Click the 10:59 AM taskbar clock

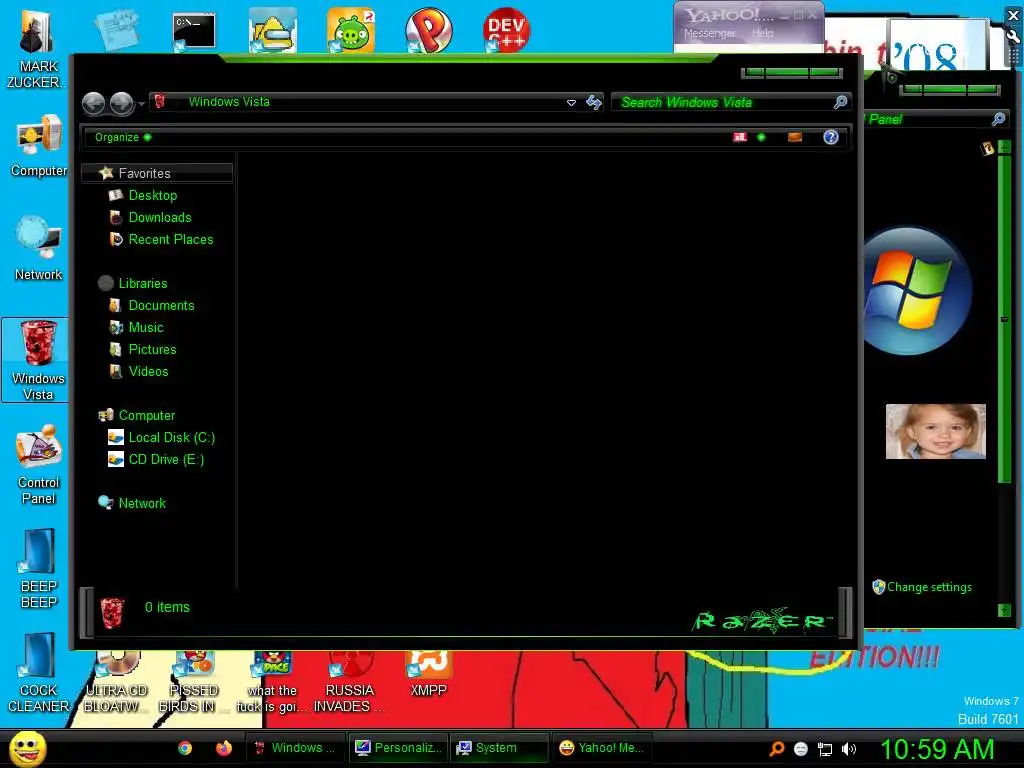(x=937, y=749)
